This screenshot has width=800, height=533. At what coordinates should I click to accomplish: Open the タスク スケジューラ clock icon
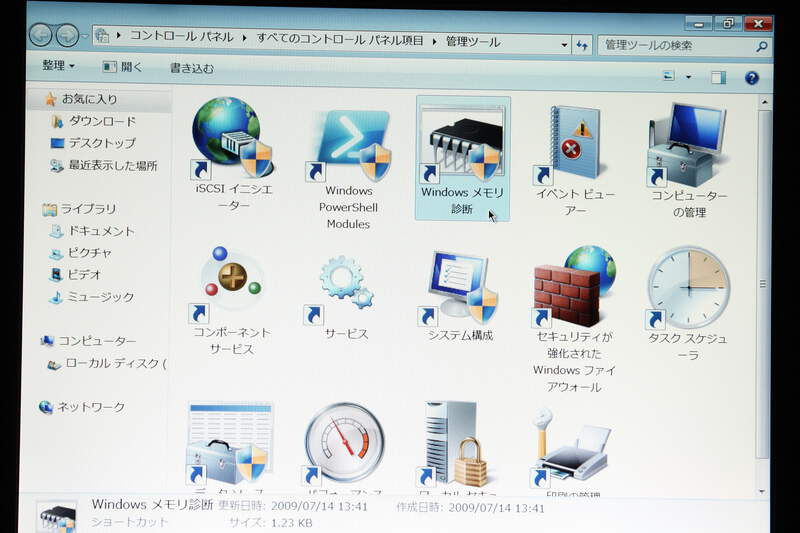point(688,289)
